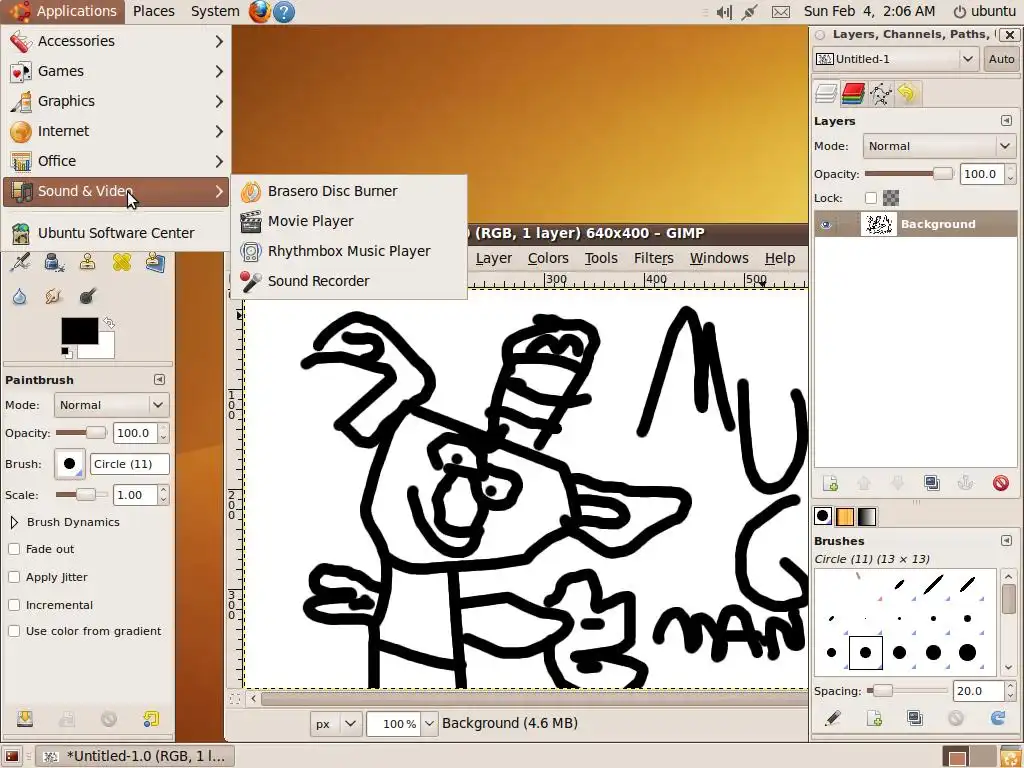1024x768 pixels.
Task: Open Accessories submenu
Action: click(116, 41)
